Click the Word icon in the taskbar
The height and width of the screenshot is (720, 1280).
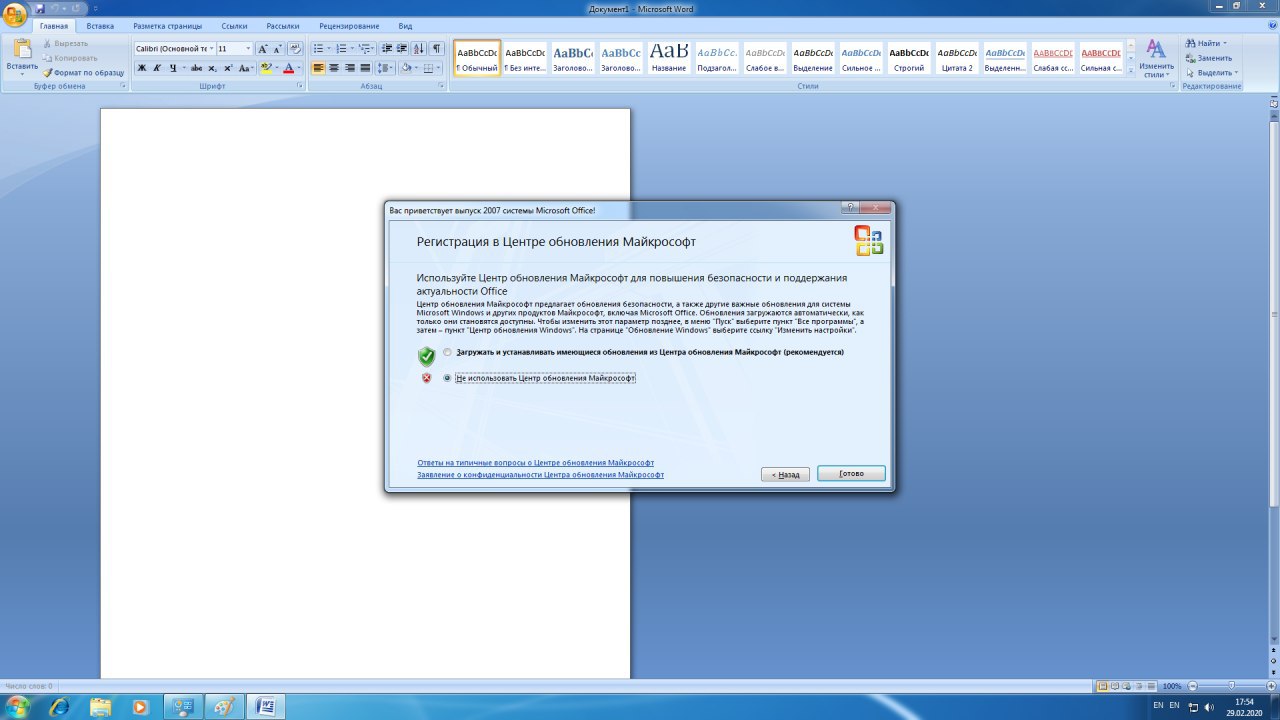pos(265,707)
